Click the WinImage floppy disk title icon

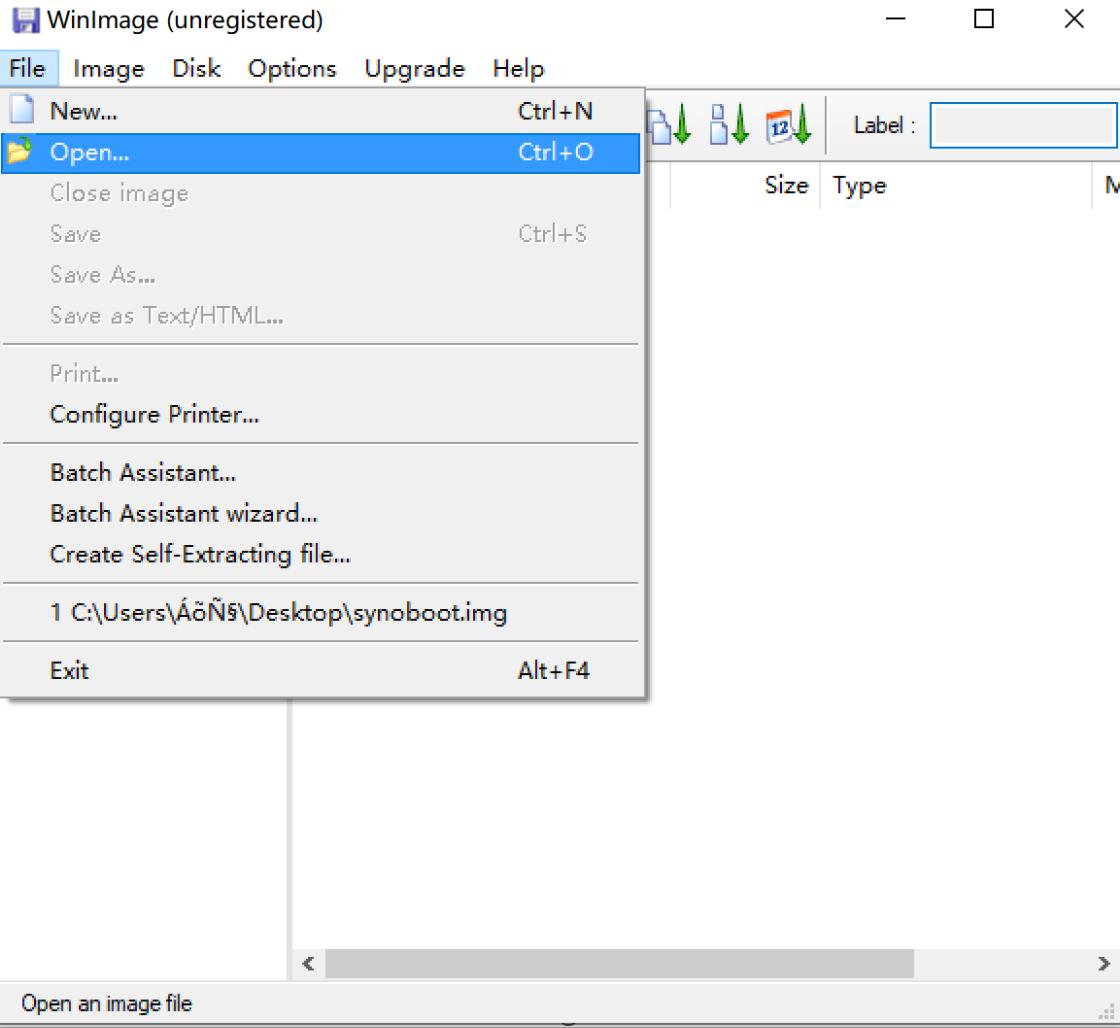point(26,20)
